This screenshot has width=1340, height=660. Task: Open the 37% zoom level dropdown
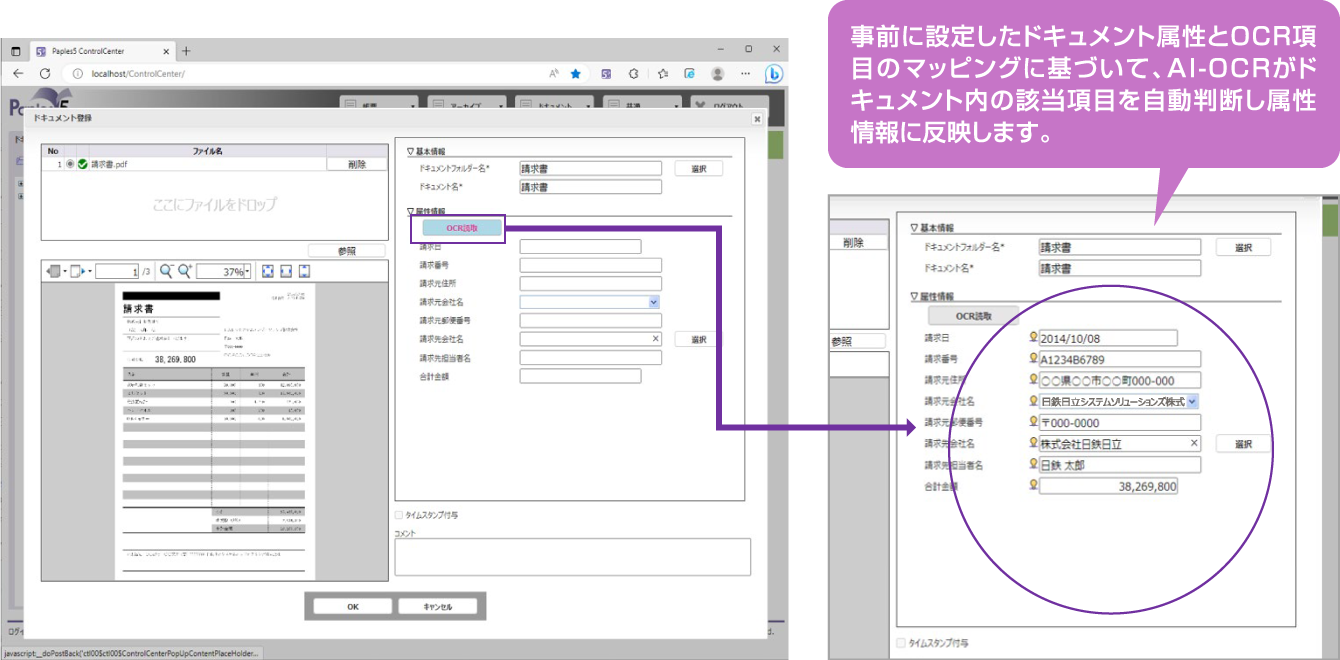247,271
